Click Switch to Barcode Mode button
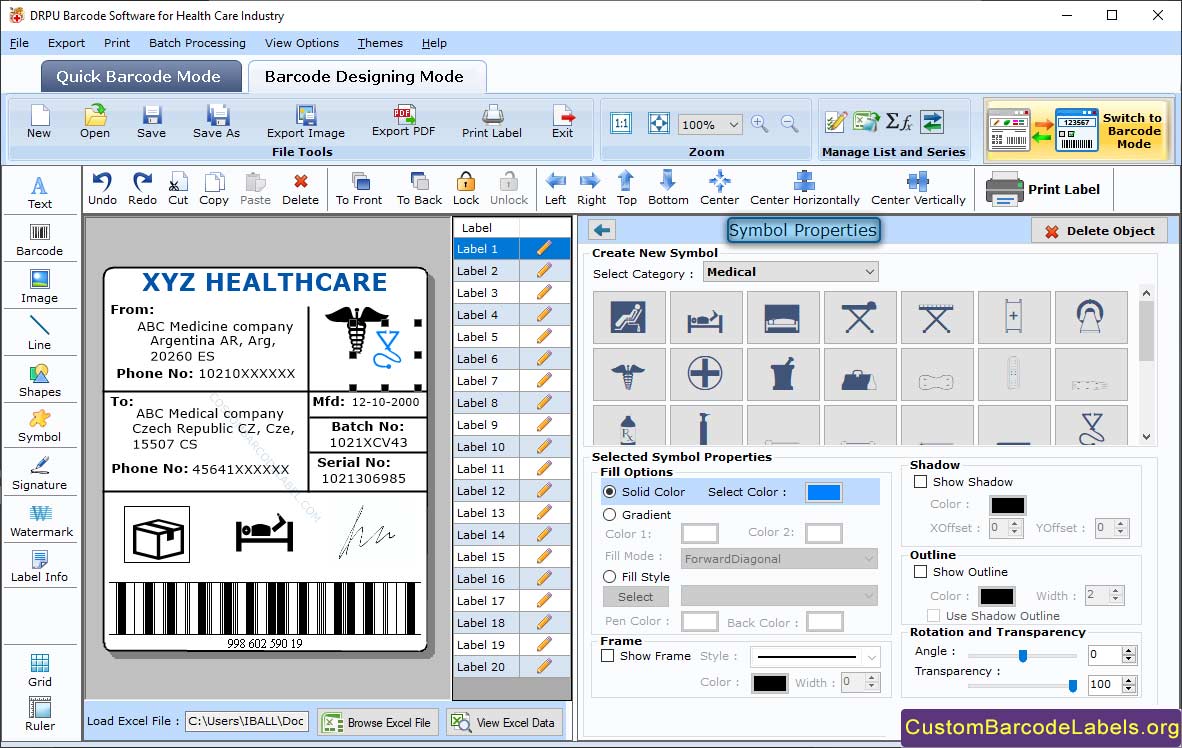Screen dimensions: 1182x748 (1078, 130)
